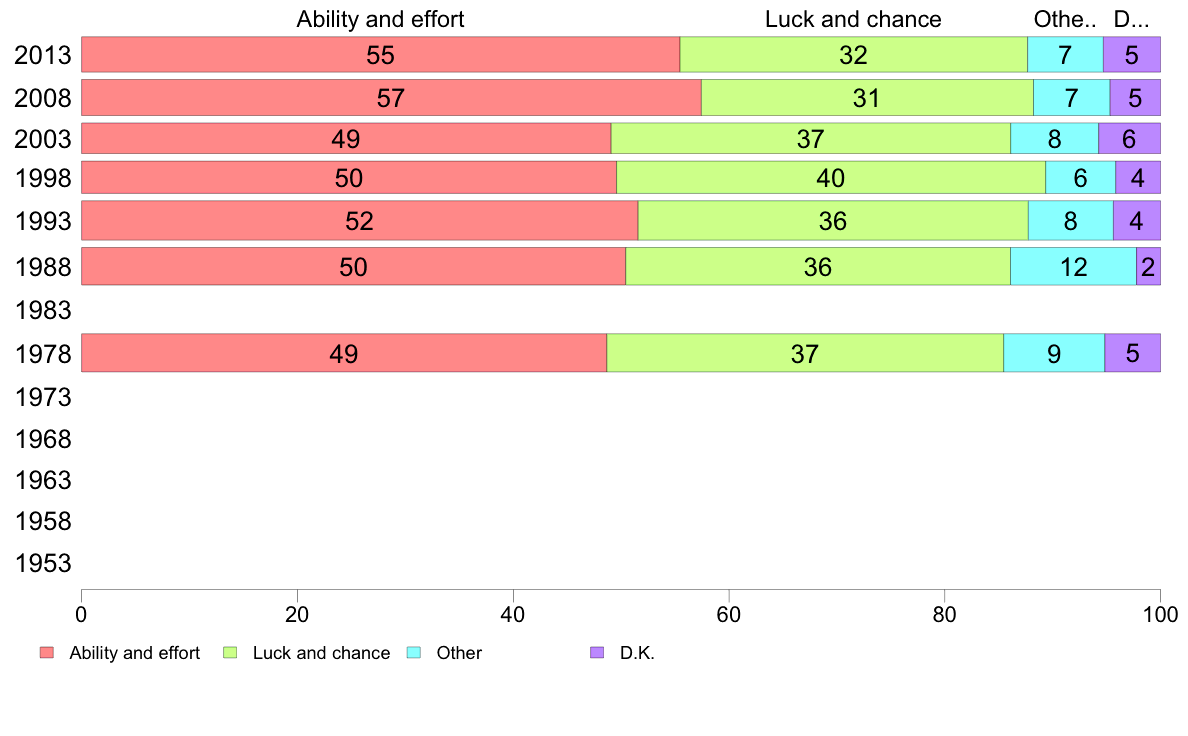
Task: Click the 1988 D.K. segment showing 2
Action: (x=1149, y=267)
